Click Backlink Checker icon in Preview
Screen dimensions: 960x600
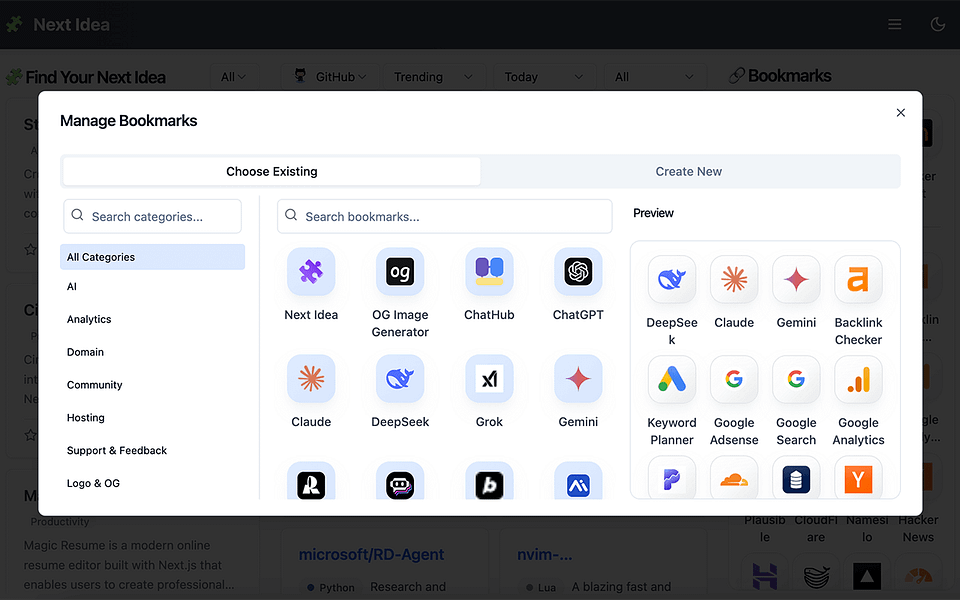(858, 279)
